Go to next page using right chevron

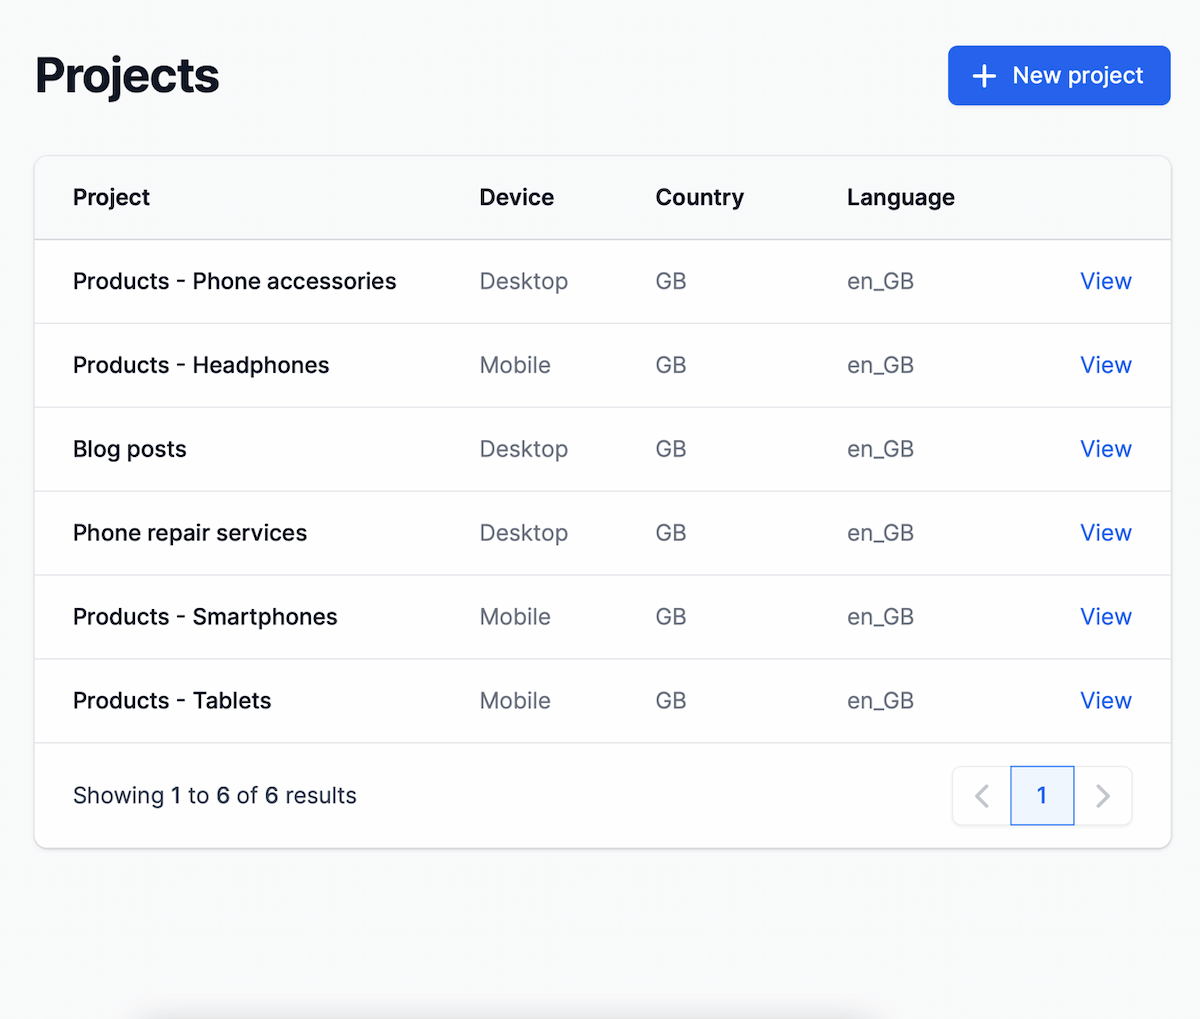pyautogui.click(x=1103, y=796)
